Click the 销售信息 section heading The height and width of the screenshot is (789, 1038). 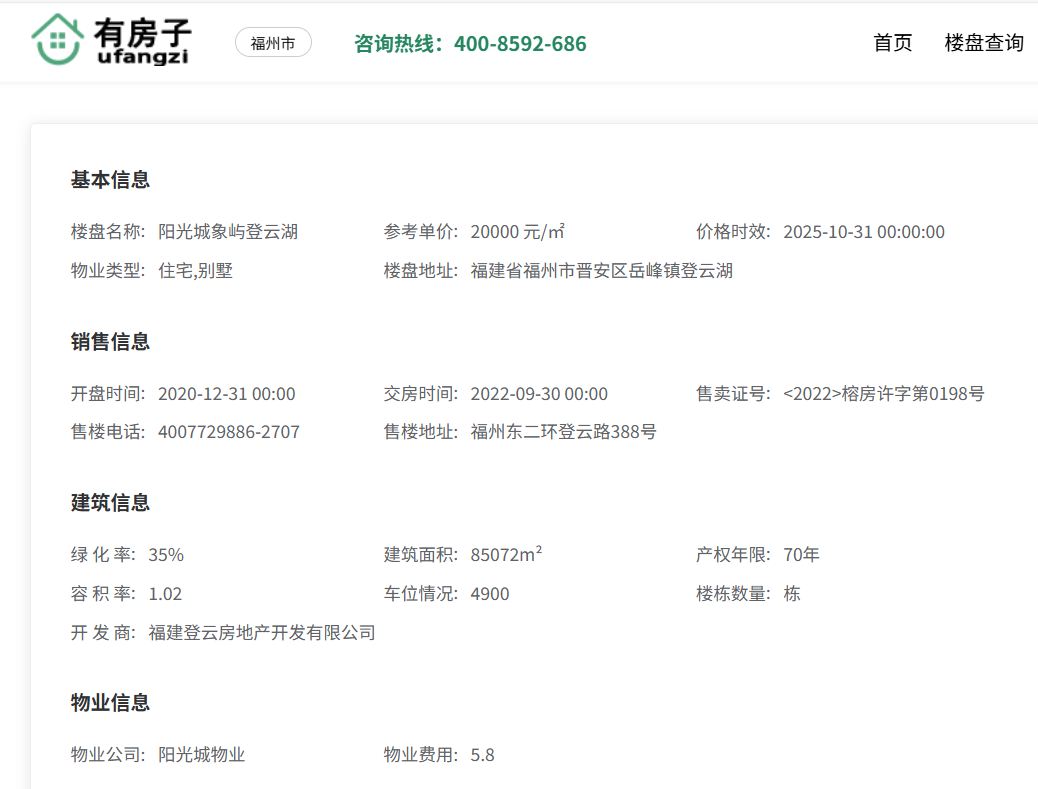pyautogui.click(x=110, y=342)
